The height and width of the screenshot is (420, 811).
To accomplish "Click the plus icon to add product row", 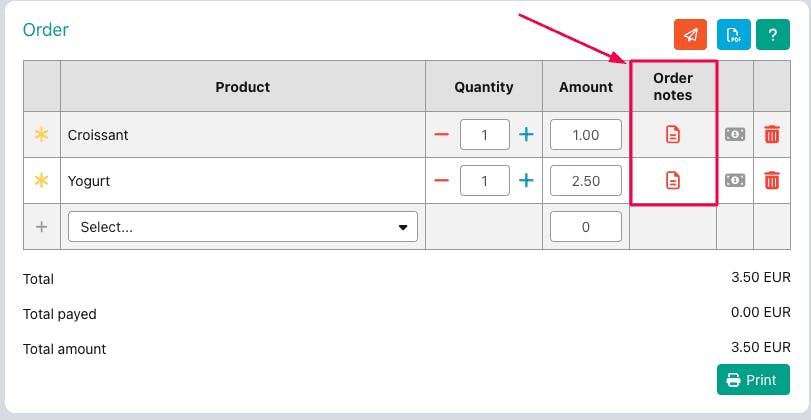I will [x=42, y=227].
